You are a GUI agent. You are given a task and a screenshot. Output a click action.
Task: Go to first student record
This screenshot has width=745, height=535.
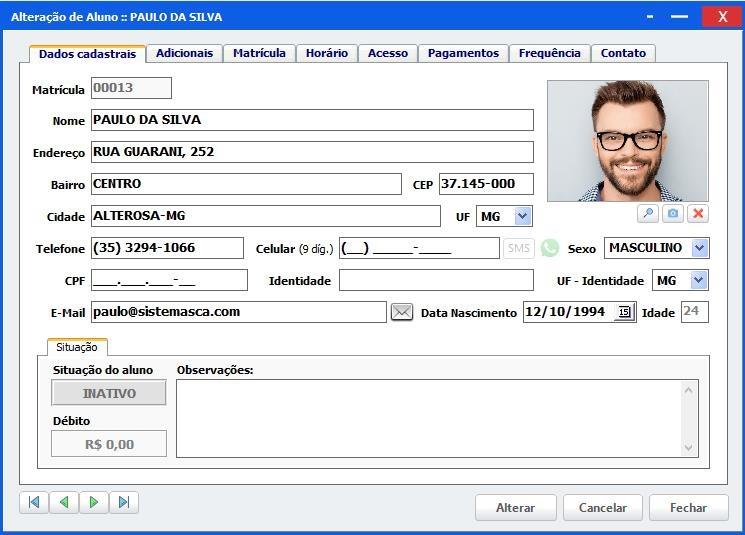pyautogui.click(x=34, y=503)
